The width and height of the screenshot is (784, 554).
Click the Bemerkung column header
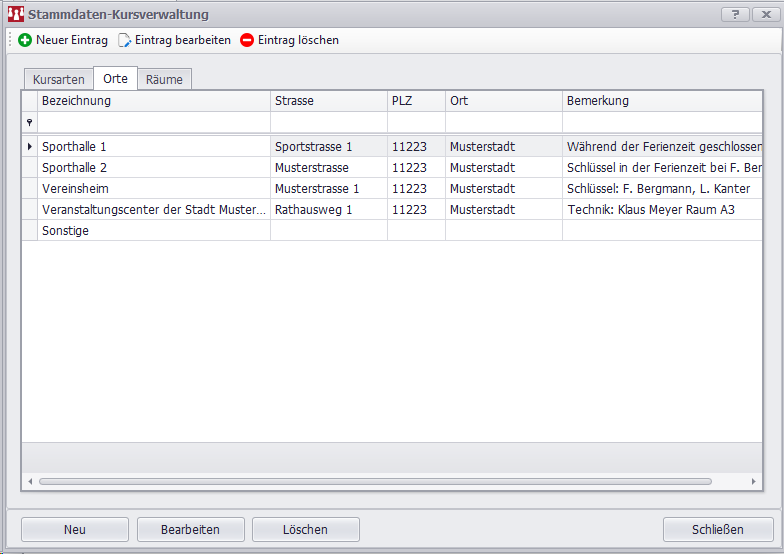(x=660, y=101)
